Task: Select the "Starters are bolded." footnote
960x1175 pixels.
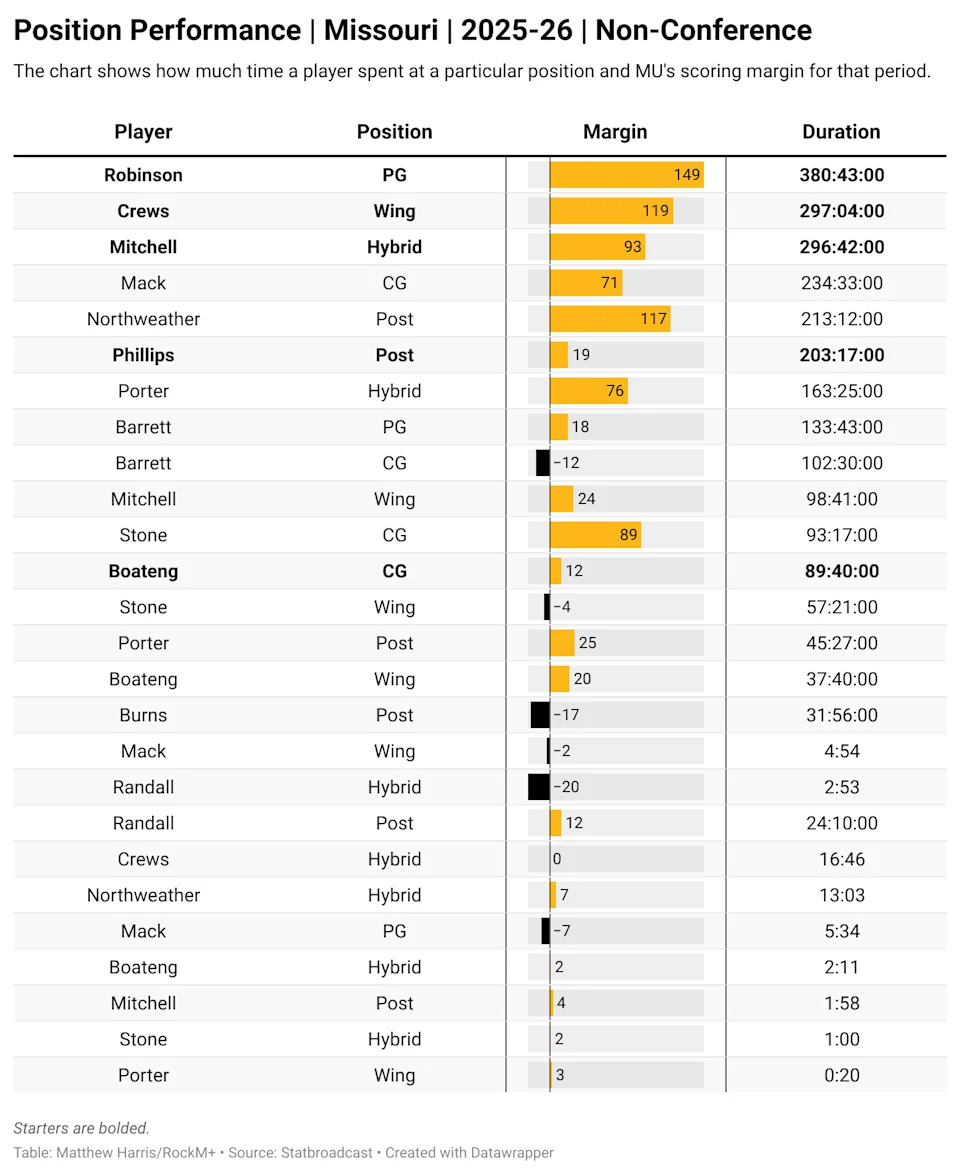Action: pyautogui.click(x=81, y=1128)
